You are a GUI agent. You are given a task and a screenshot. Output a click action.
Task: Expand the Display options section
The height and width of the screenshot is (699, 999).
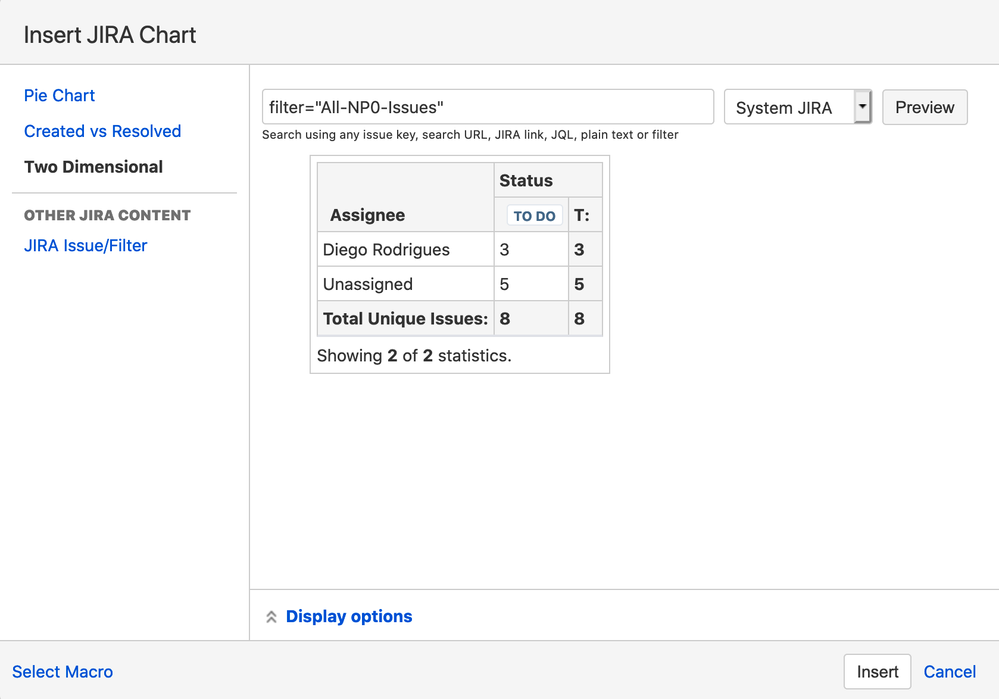(x=348, y=617)
